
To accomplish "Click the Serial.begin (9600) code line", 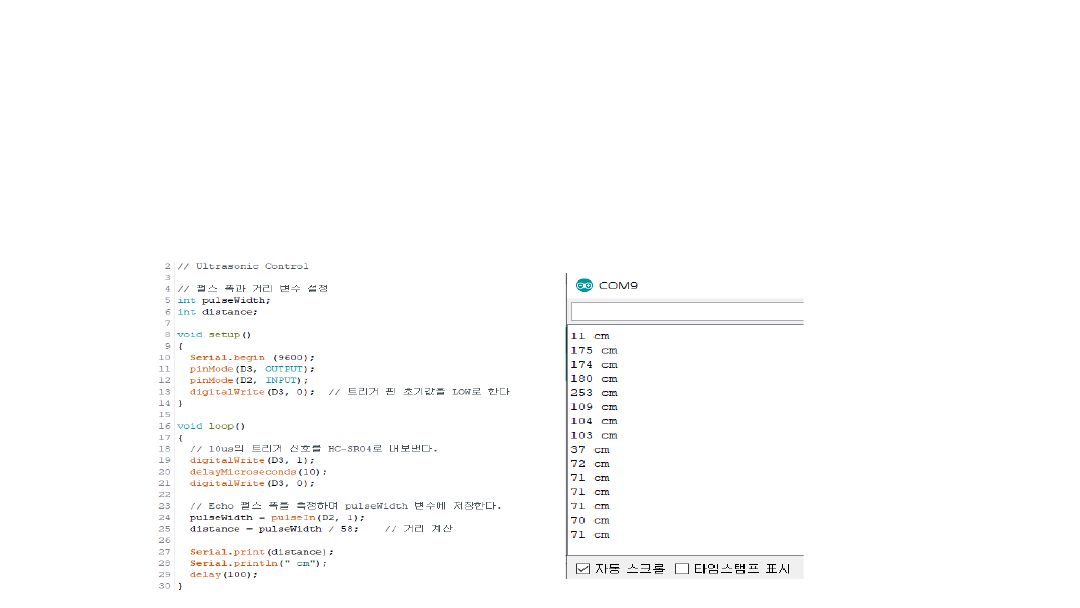I will click(x=252, y=357).
